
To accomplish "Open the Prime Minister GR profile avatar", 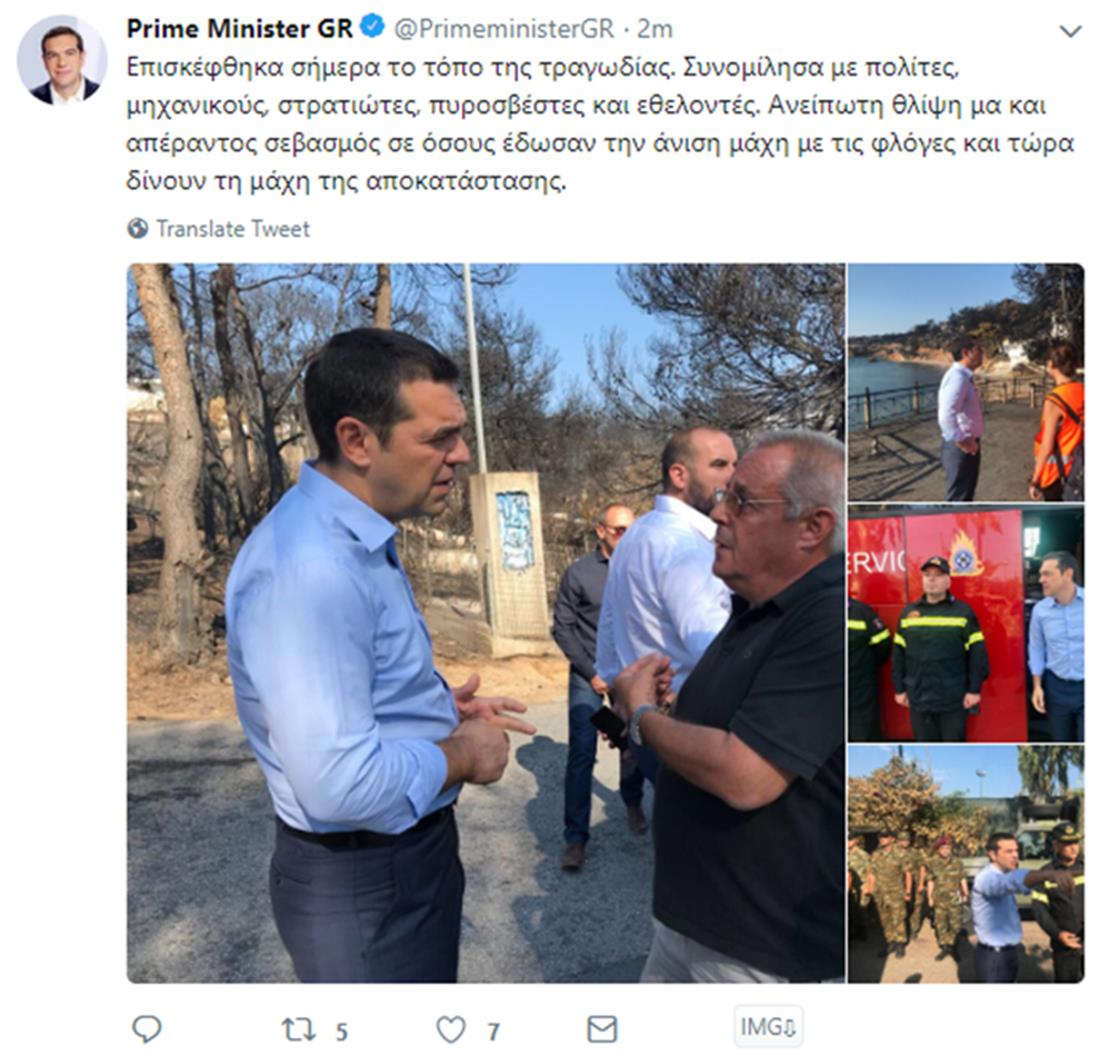I will coord(62,60).
